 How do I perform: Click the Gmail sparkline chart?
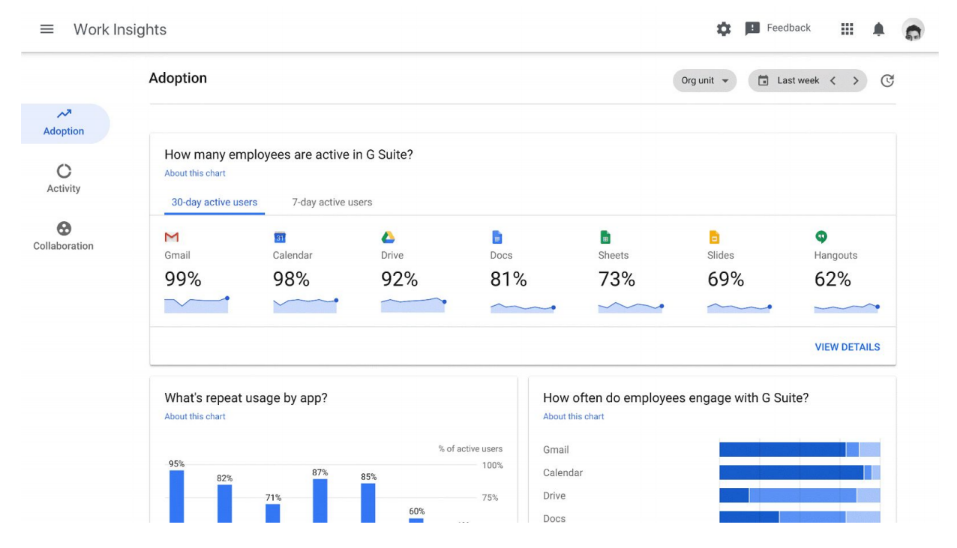tap(197, 305)
